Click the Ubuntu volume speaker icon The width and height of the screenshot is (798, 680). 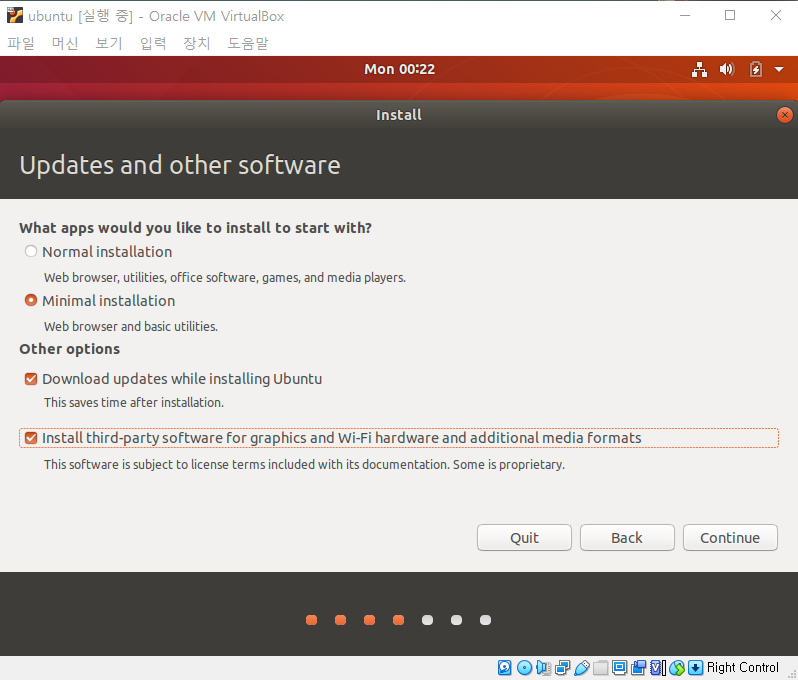727,69
